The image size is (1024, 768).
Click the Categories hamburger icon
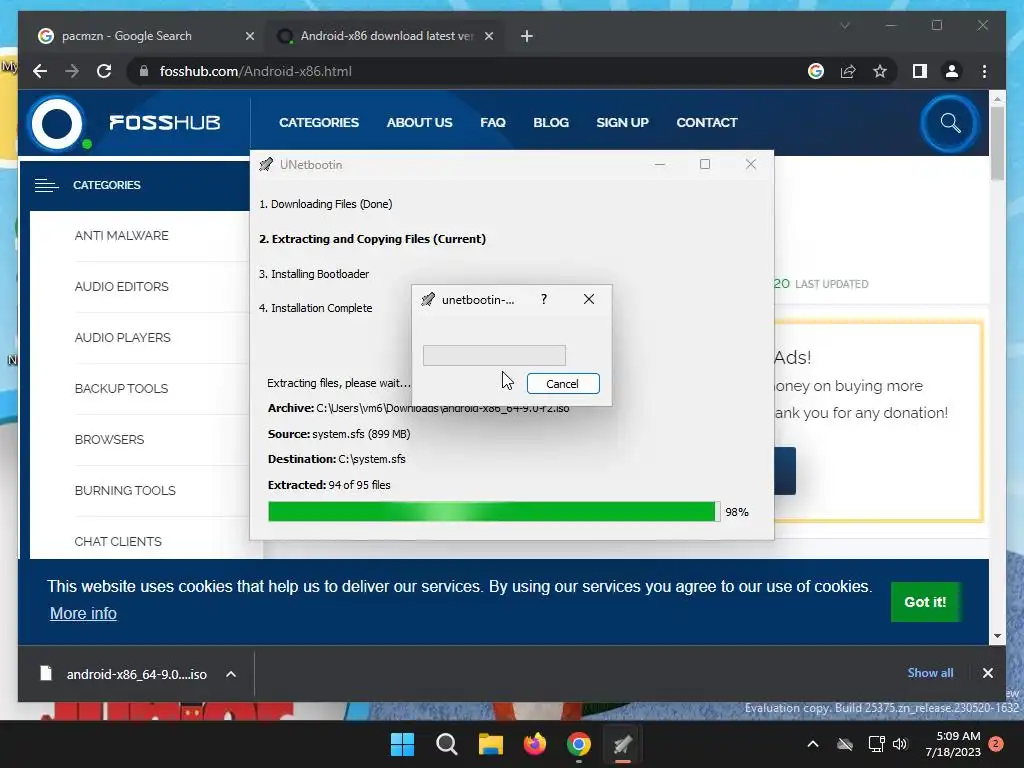click(x=46, y=185)
